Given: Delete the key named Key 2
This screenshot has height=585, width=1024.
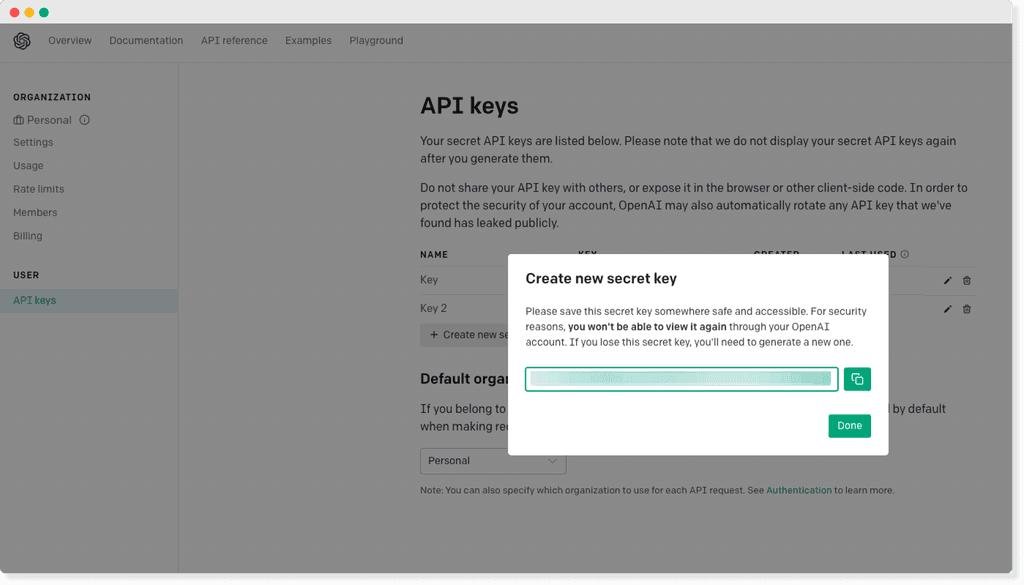Looking at the screenshot, I should click(x=966, y=309).
